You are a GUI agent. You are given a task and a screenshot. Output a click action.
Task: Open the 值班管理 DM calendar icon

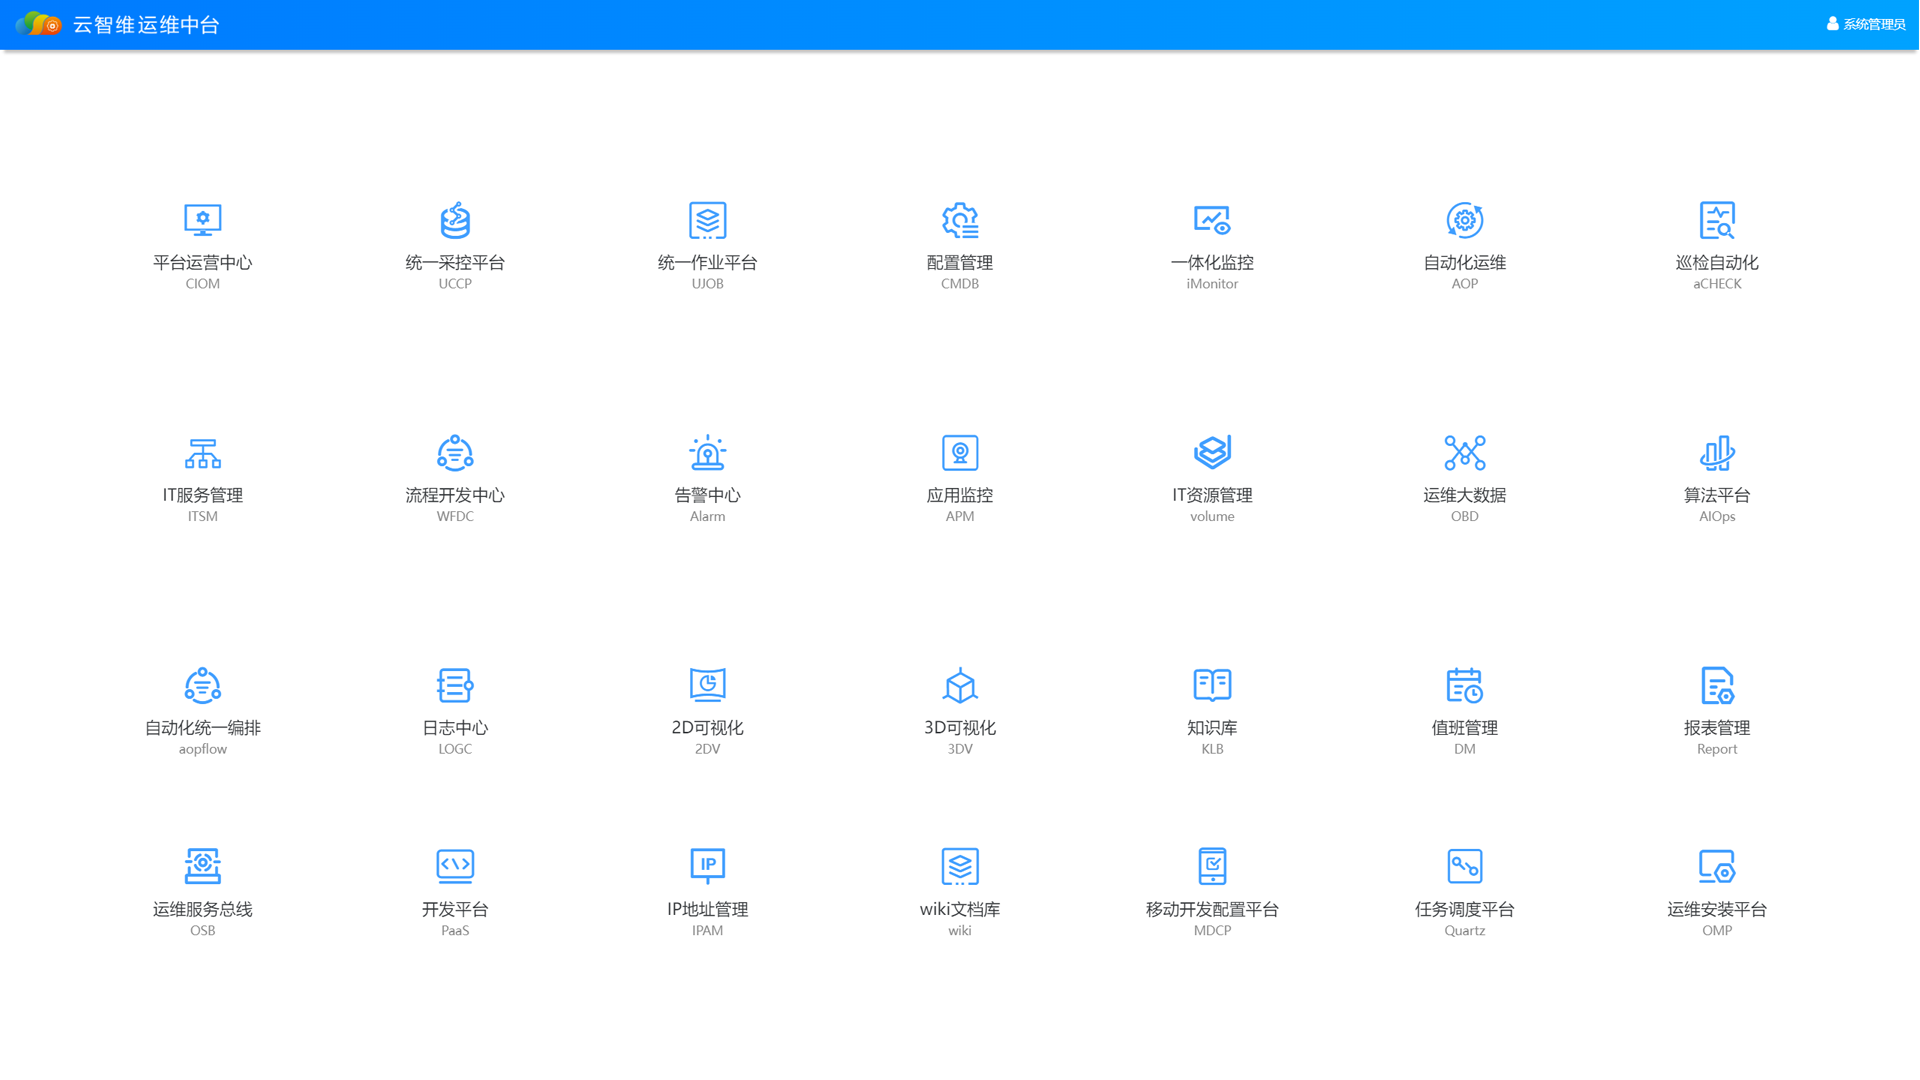click(x=1465, y=685)
